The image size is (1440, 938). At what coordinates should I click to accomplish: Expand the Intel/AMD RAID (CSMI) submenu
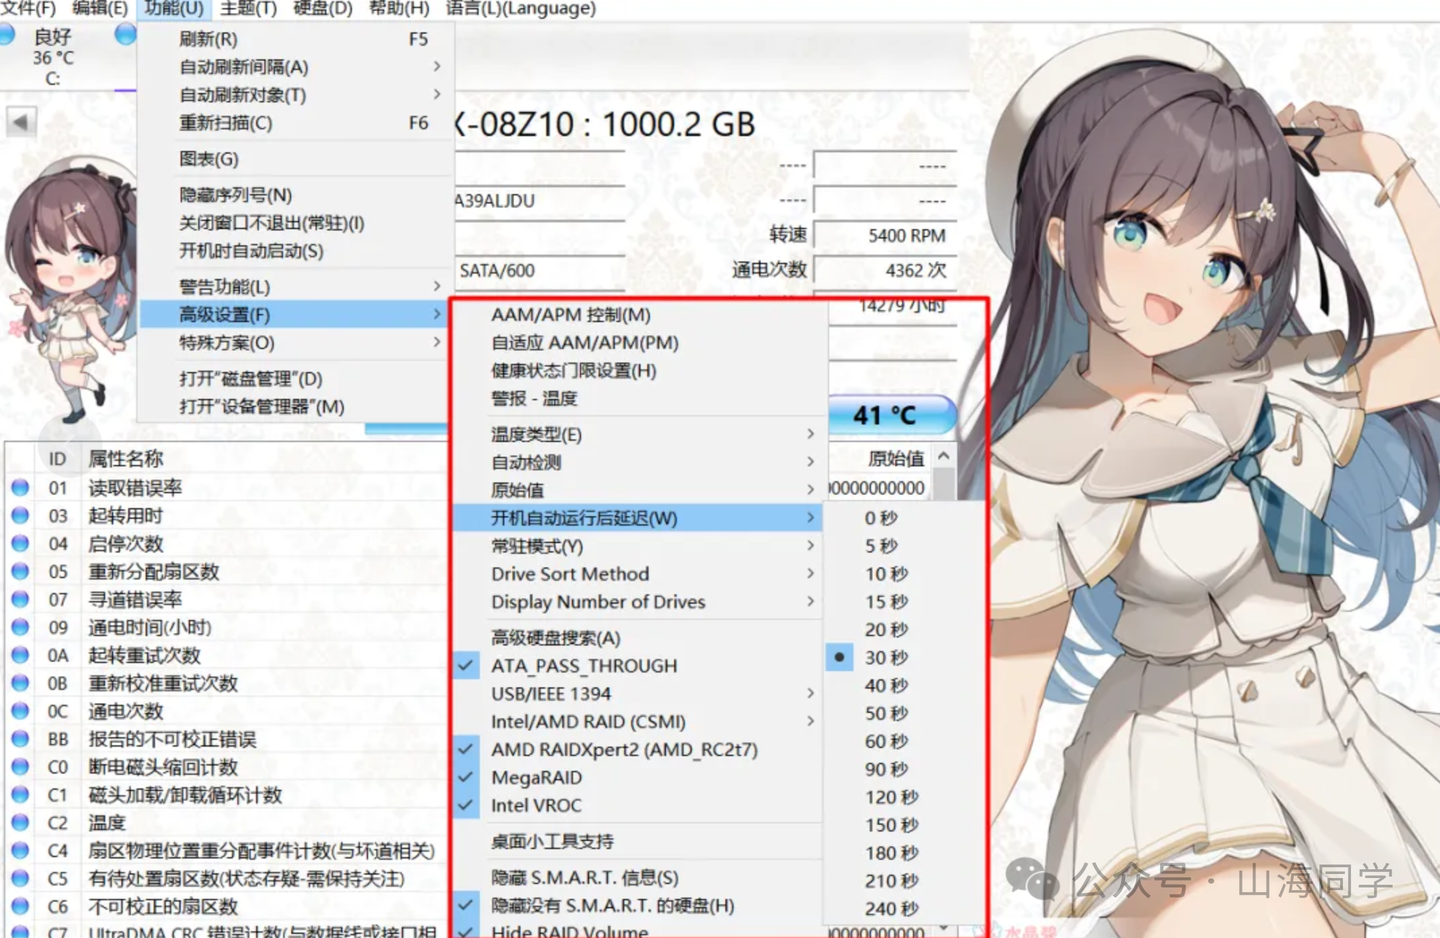point(637,721)
